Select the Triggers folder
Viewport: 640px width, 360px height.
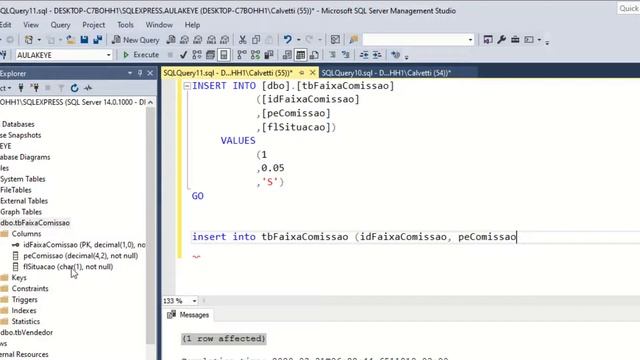click(x=24, y=300)
